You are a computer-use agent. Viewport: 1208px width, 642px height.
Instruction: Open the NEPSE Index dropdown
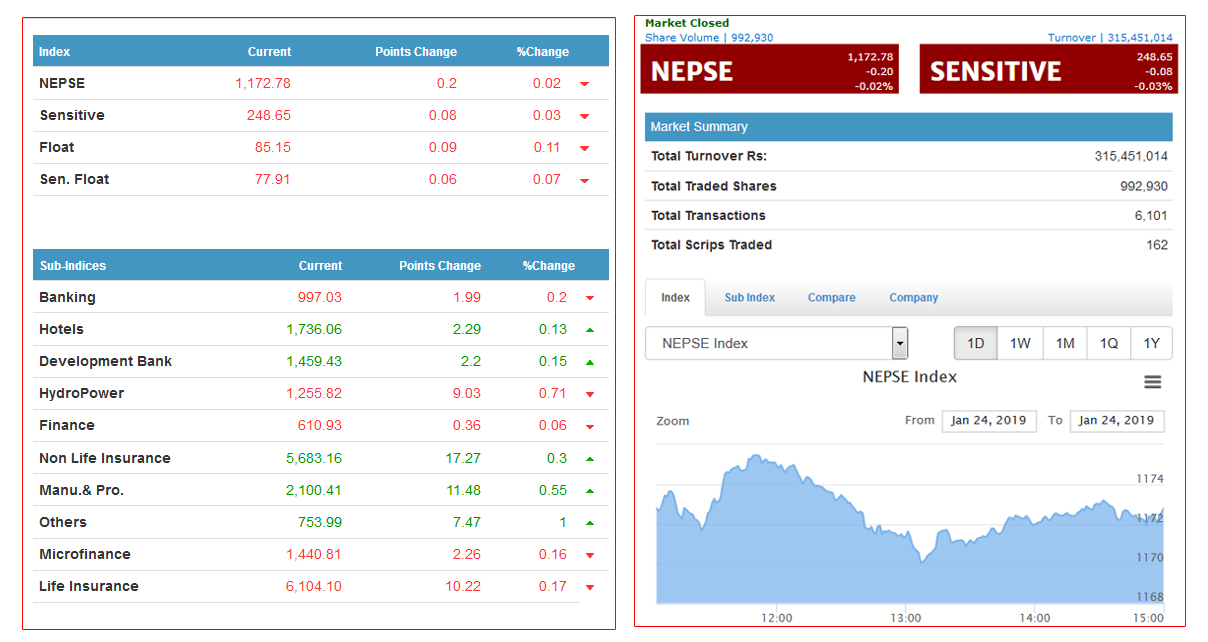[x=776, y=343]
